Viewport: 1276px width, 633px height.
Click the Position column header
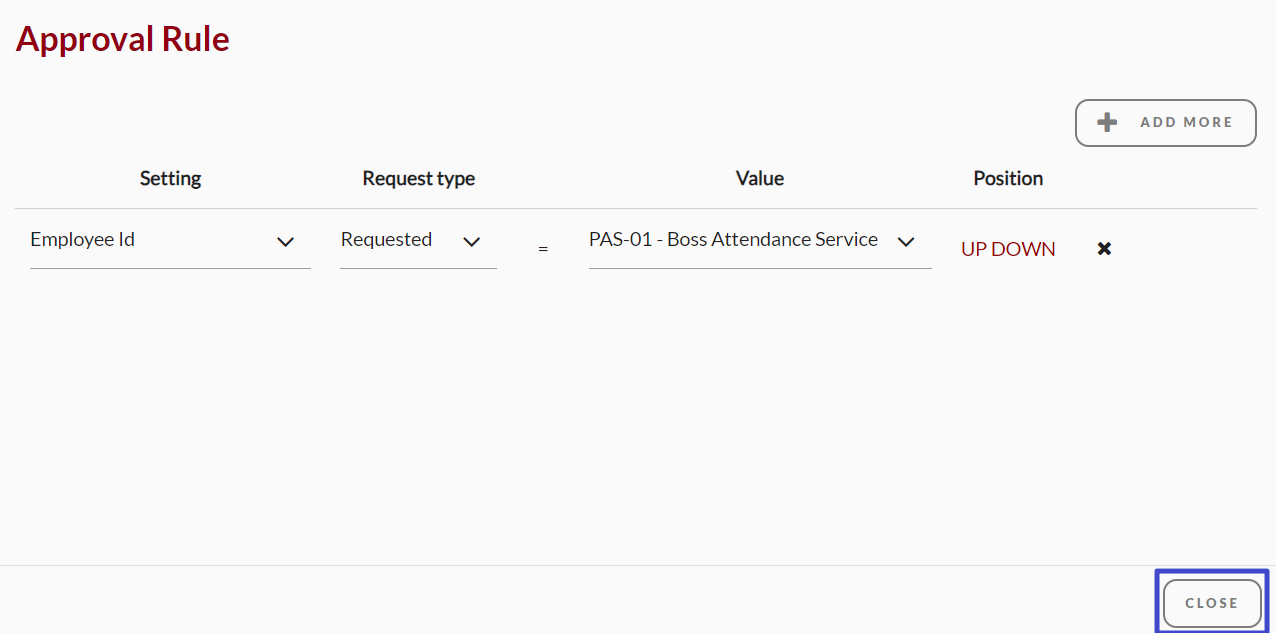(1008, 178)
